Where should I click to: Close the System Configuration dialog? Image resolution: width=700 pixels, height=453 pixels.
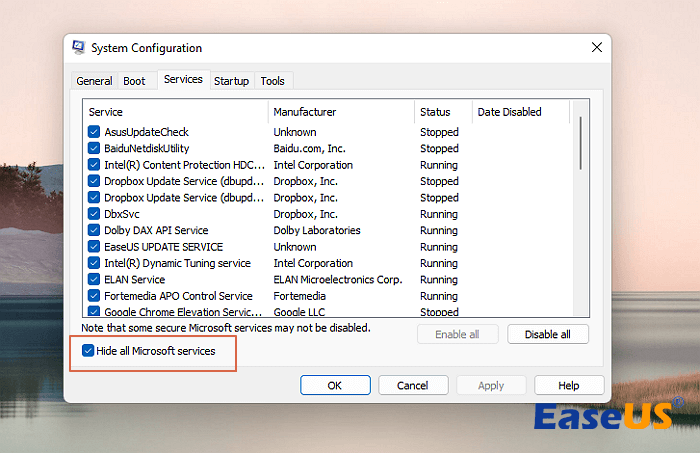[x=597, y=47]
